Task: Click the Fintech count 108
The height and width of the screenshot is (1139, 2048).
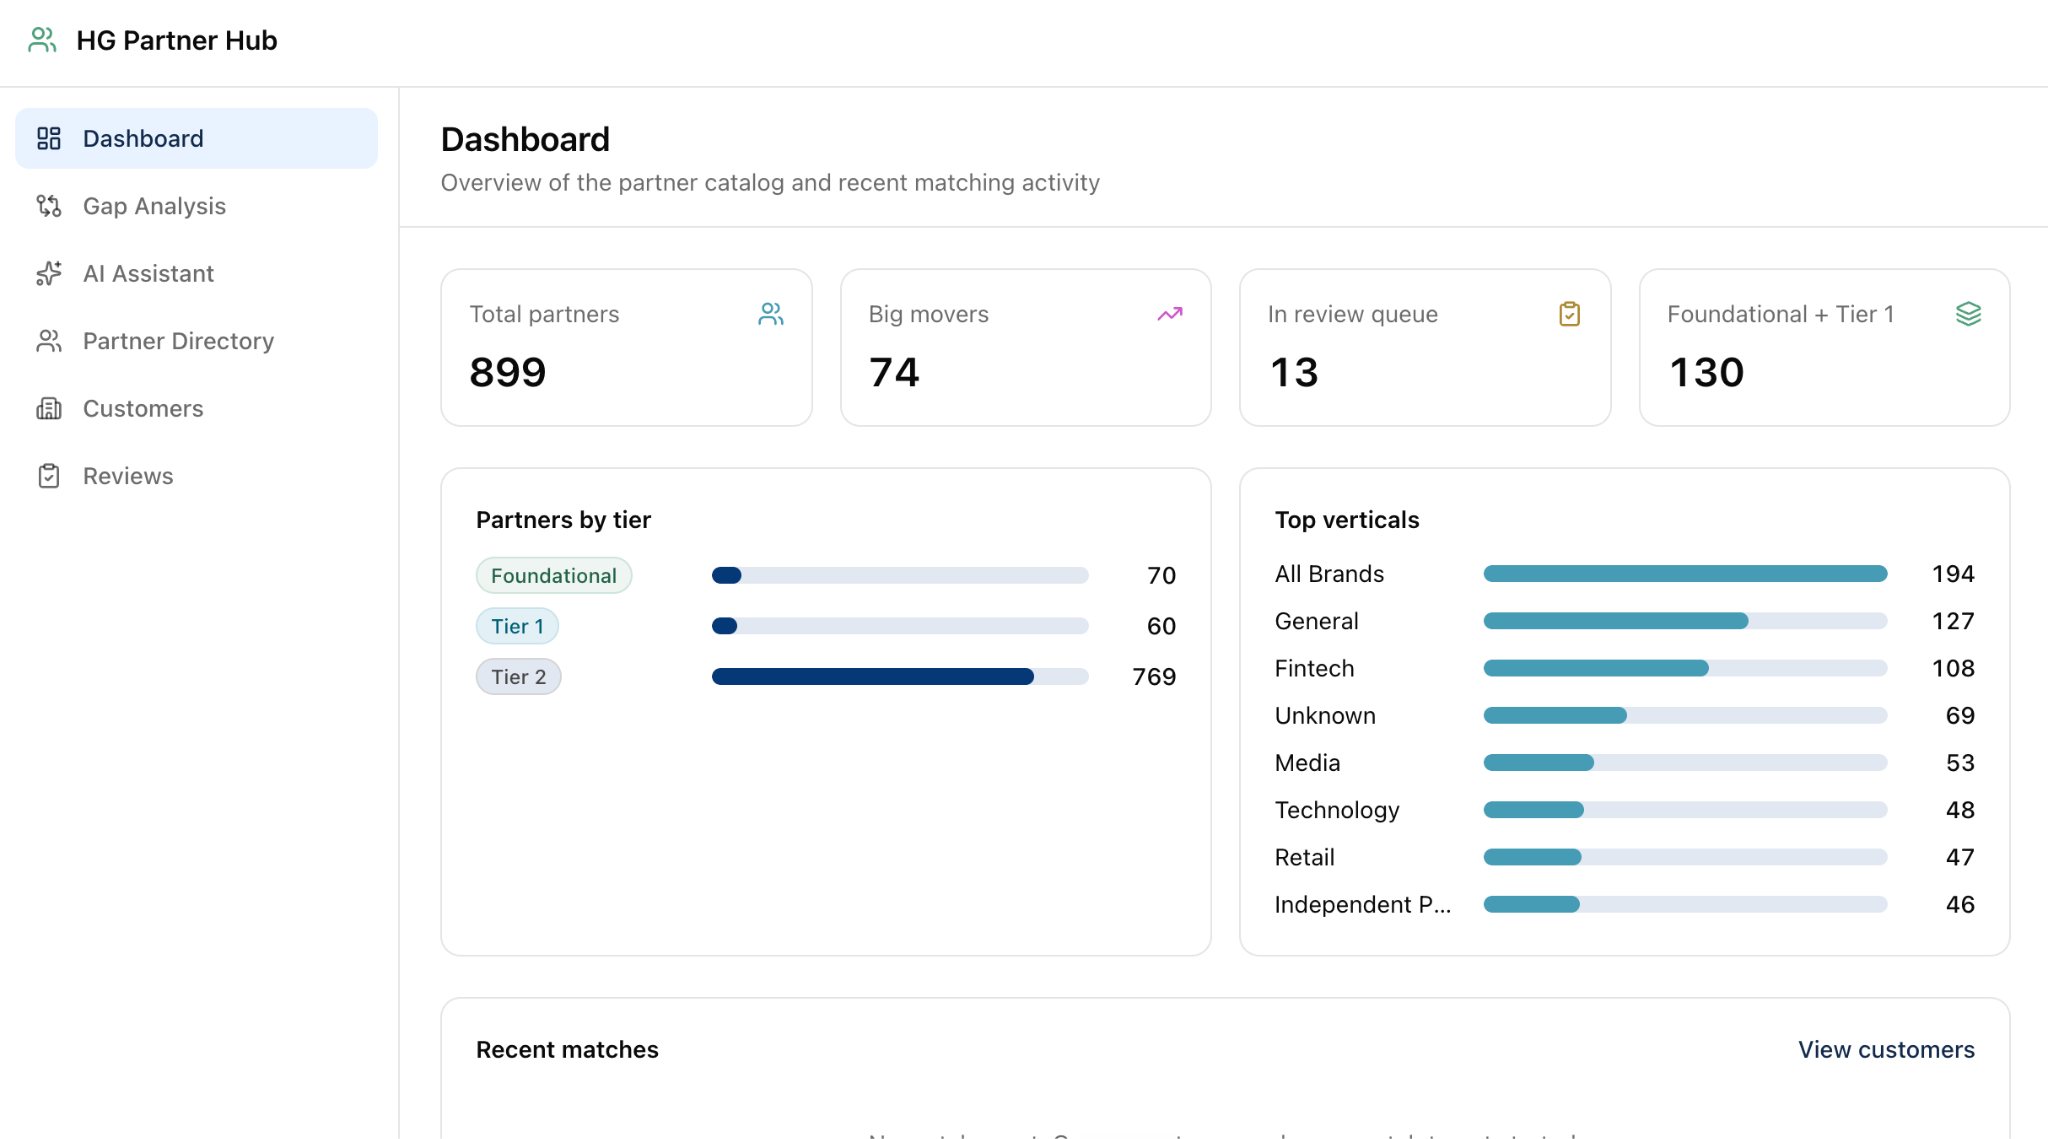Action: pyautogui.click(x=1953, y=668)
